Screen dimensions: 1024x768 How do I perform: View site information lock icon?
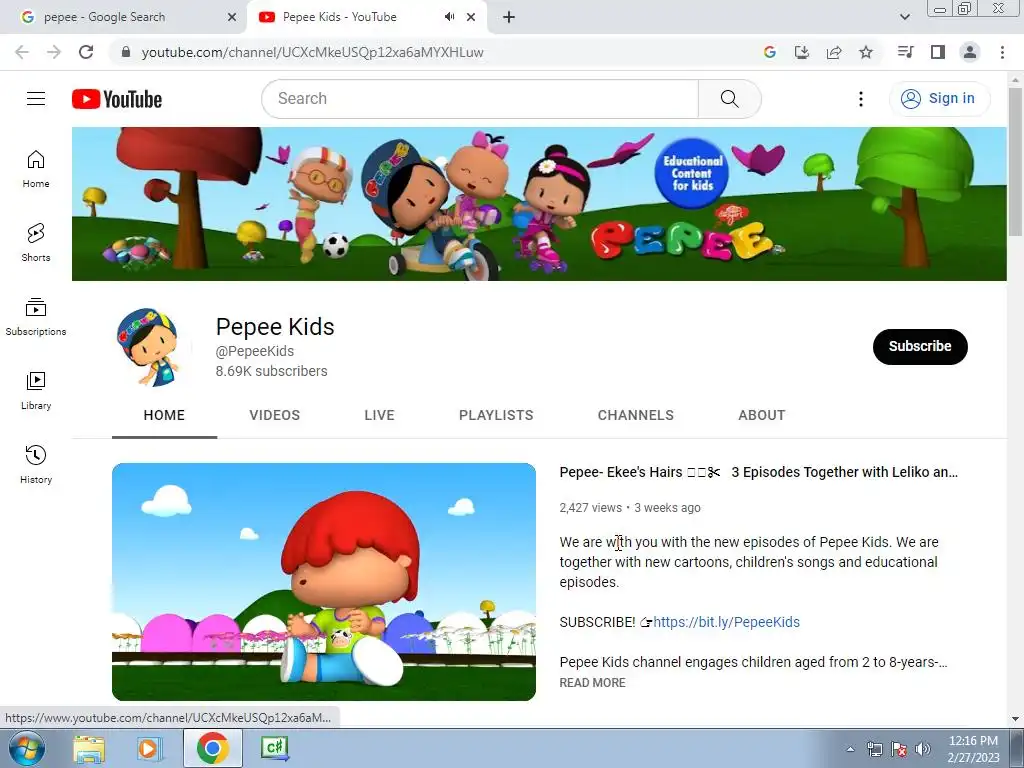pyautogui.click(x=126, y=52)
